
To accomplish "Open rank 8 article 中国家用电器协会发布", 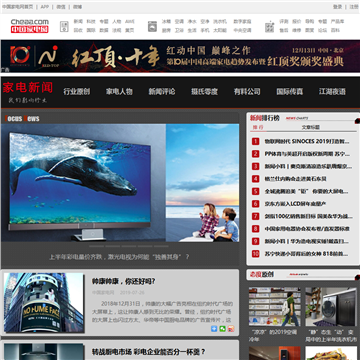I will pyautogui.click(x=307, y=229).
